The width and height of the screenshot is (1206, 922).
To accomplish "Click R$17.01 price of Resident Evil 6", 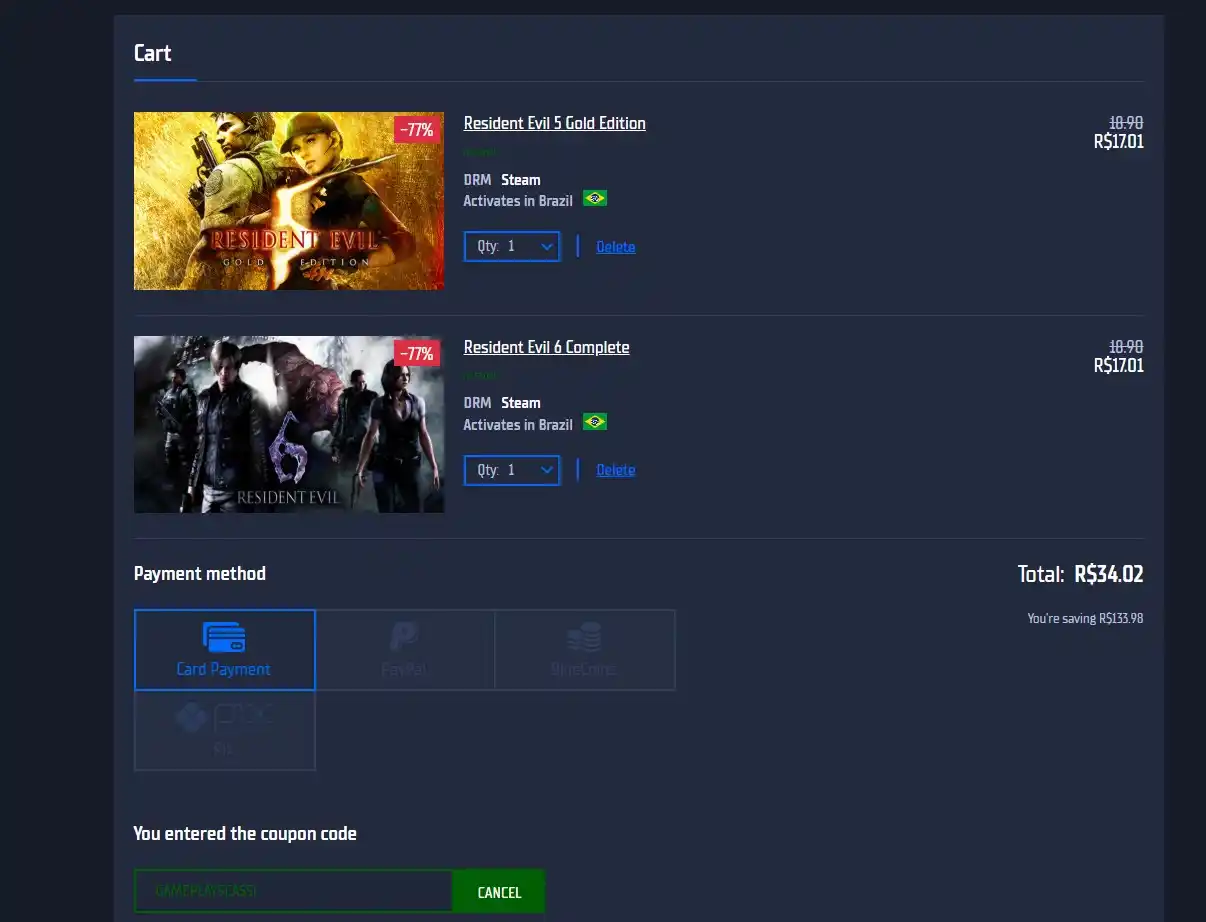I will (x=1119, y=366).
